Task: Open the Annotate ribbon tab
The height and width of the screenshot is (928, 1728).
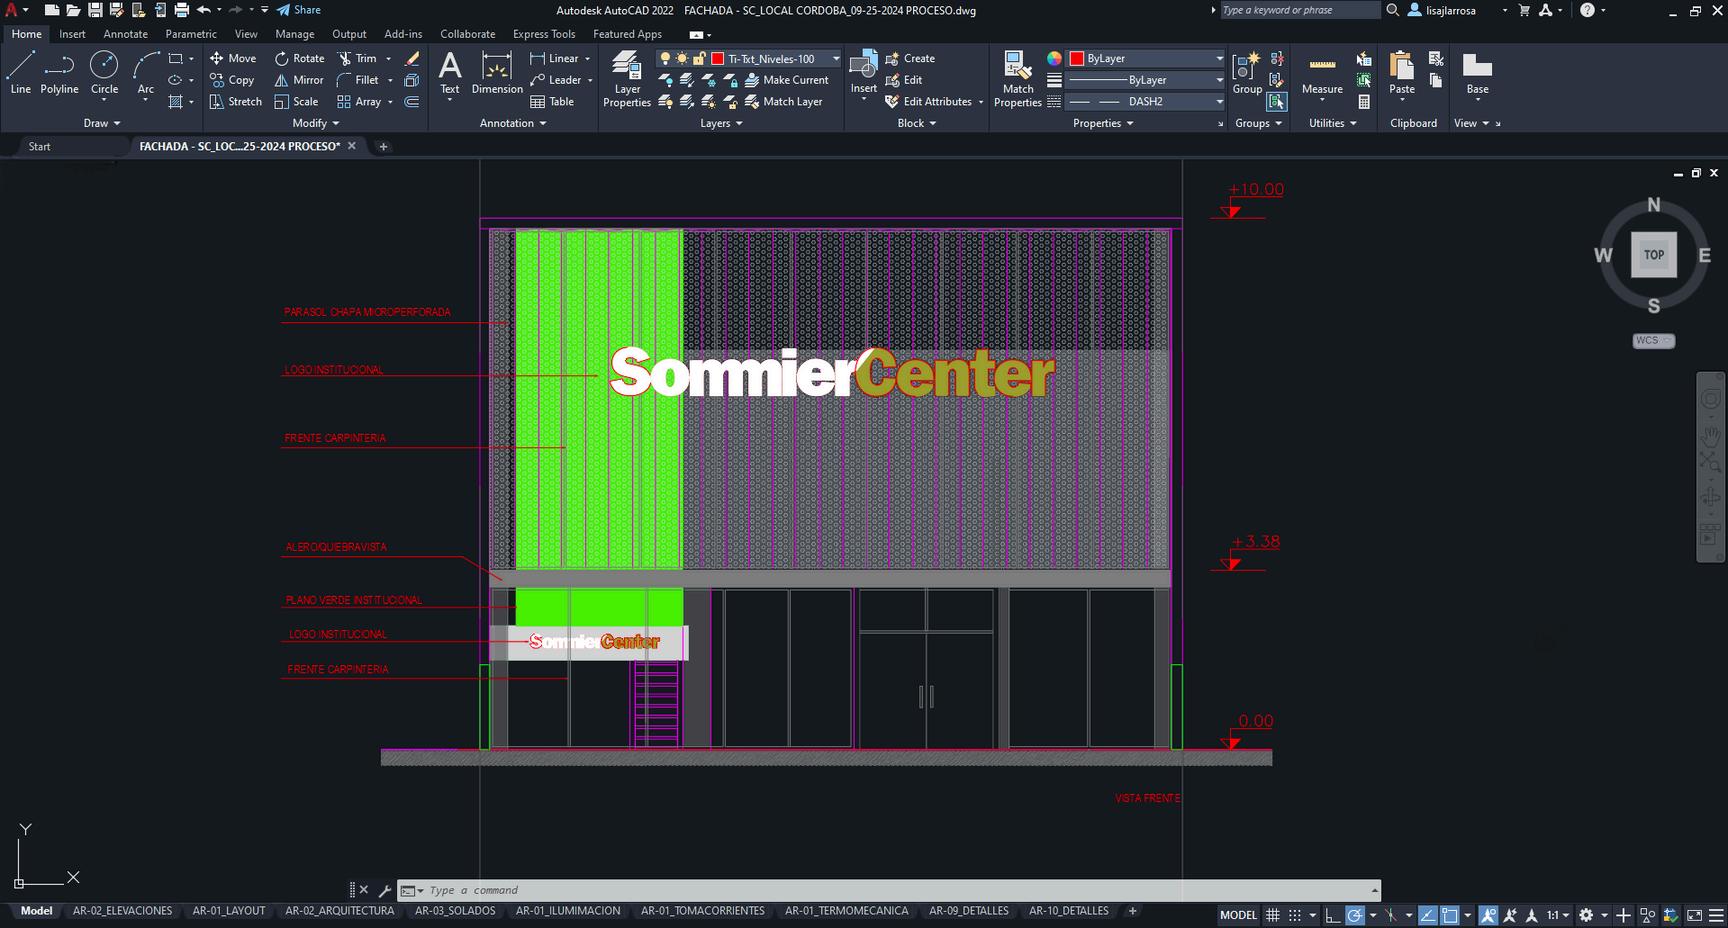Action: click(x=125, y=34)
